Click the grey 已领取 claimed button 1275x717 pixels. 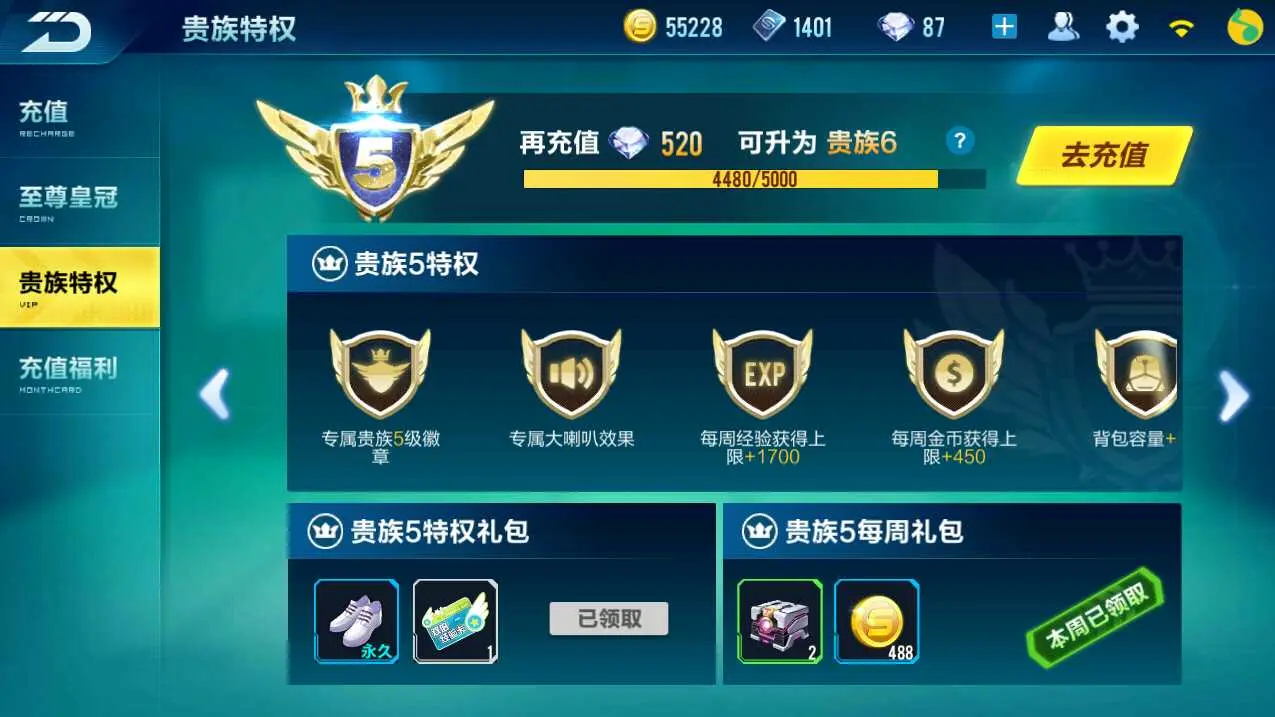(x=609, y=619)
